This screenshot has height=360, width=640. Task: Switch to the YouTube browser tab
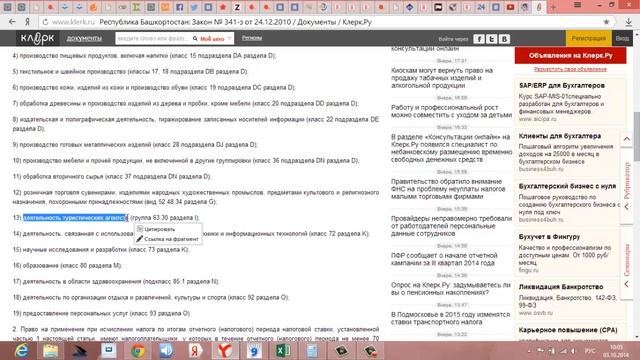coord(510,7)
